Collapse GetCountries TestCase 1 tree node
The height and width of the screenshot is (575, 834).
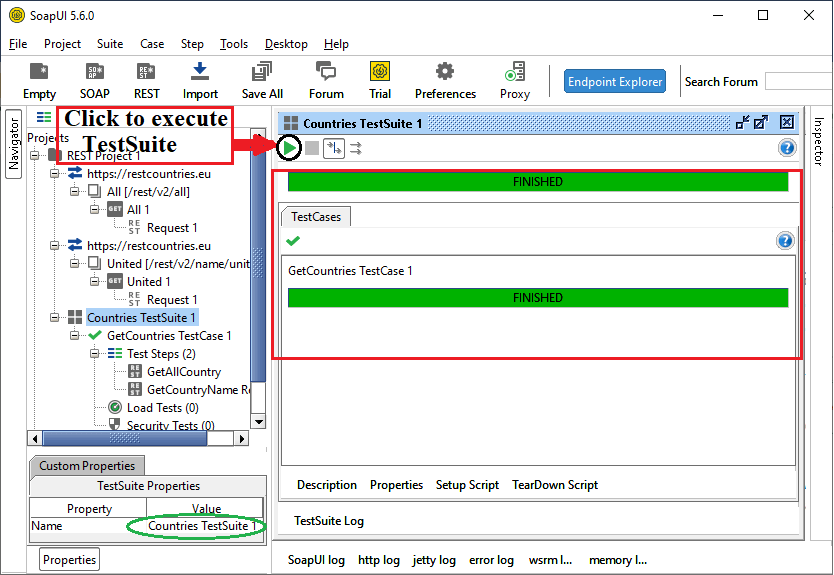click(x=75, y=336)
